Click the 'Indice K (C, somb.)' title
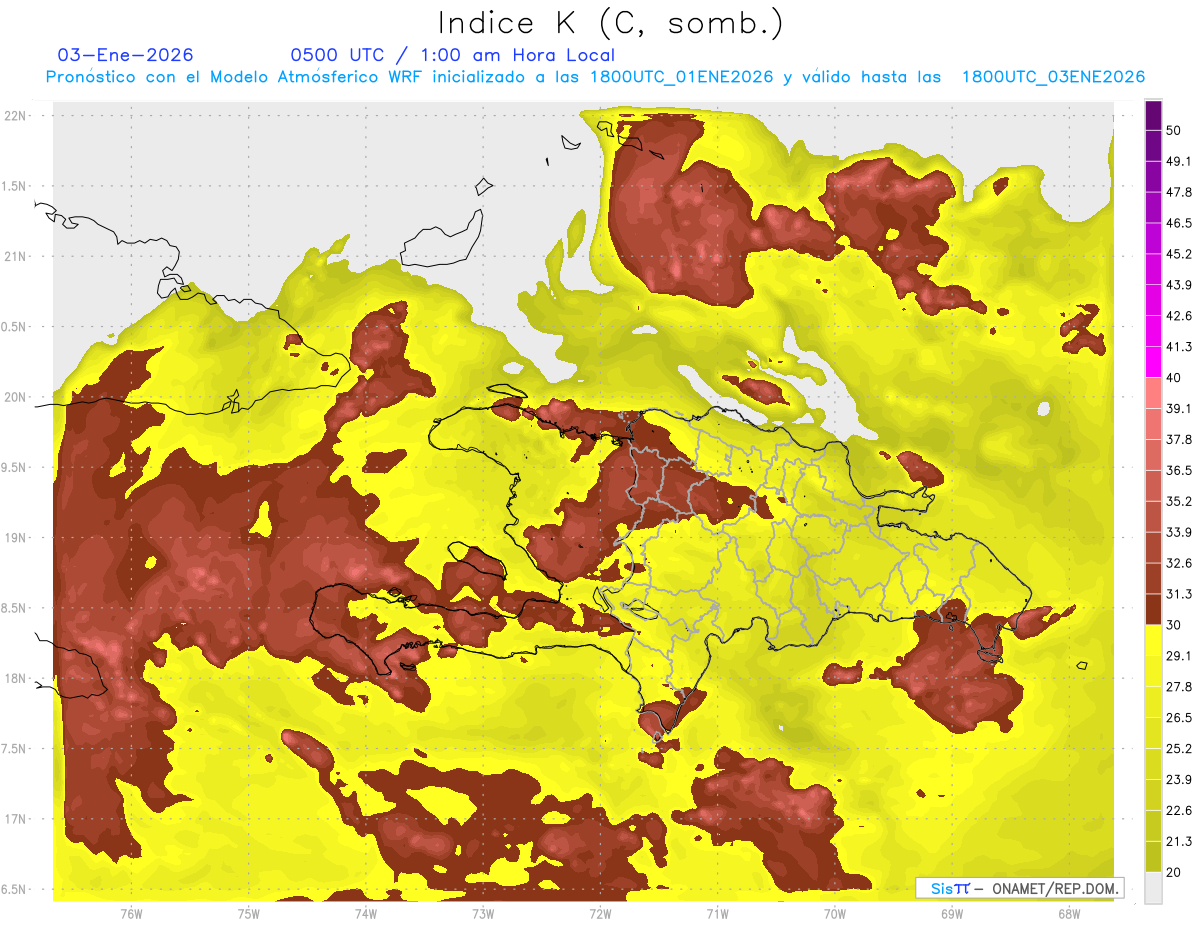The height and width of the screenshot is (927, 1200). pyautogui.click(x=610, y=23)
